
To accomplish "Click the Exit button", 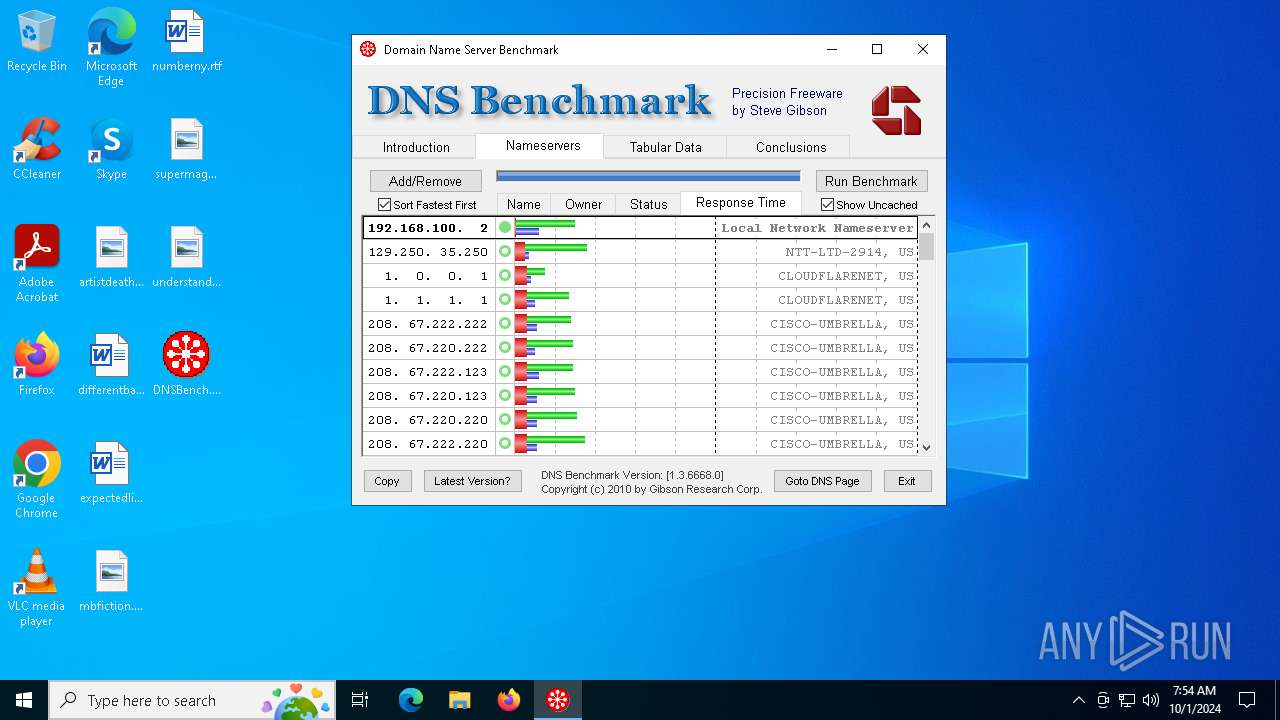I will coord(907,481).
